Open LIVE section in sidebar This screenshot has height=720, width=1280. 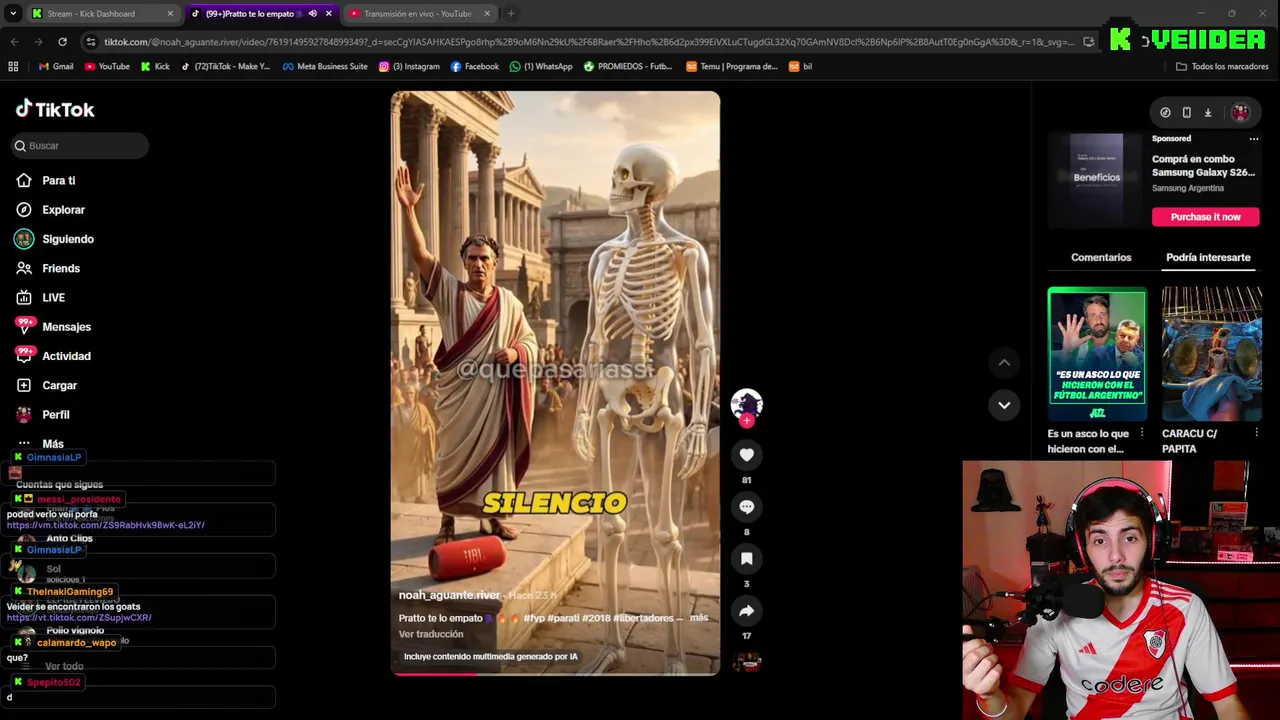click(x=53, y=297)
